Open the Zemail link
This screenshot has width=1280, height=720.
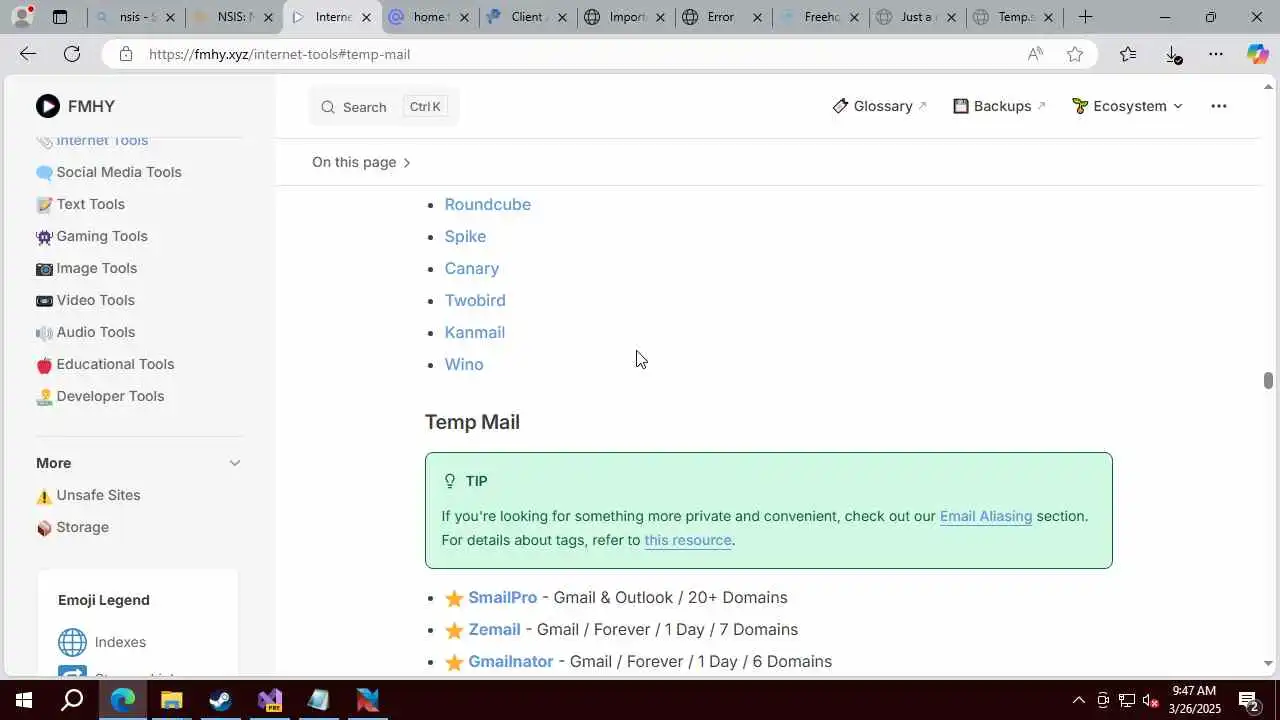(x=495, y=629)
